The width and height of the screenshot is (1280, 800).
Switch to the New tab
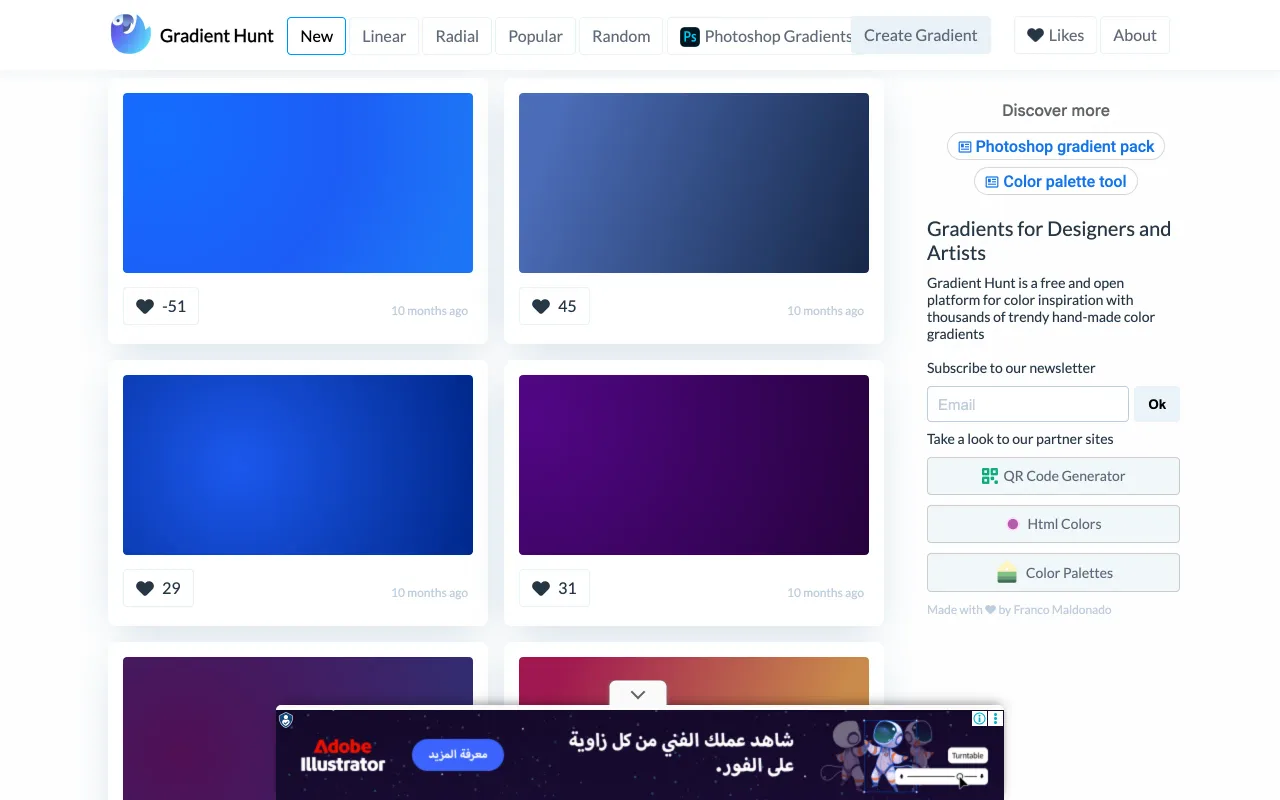click(316, 36)
